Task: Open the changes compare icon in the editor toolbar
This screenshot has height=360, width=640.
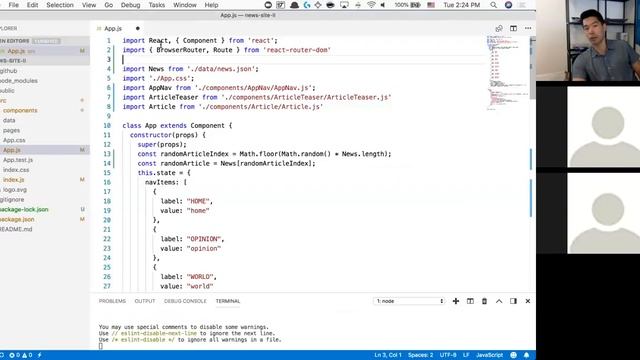Action: [499, 29]
